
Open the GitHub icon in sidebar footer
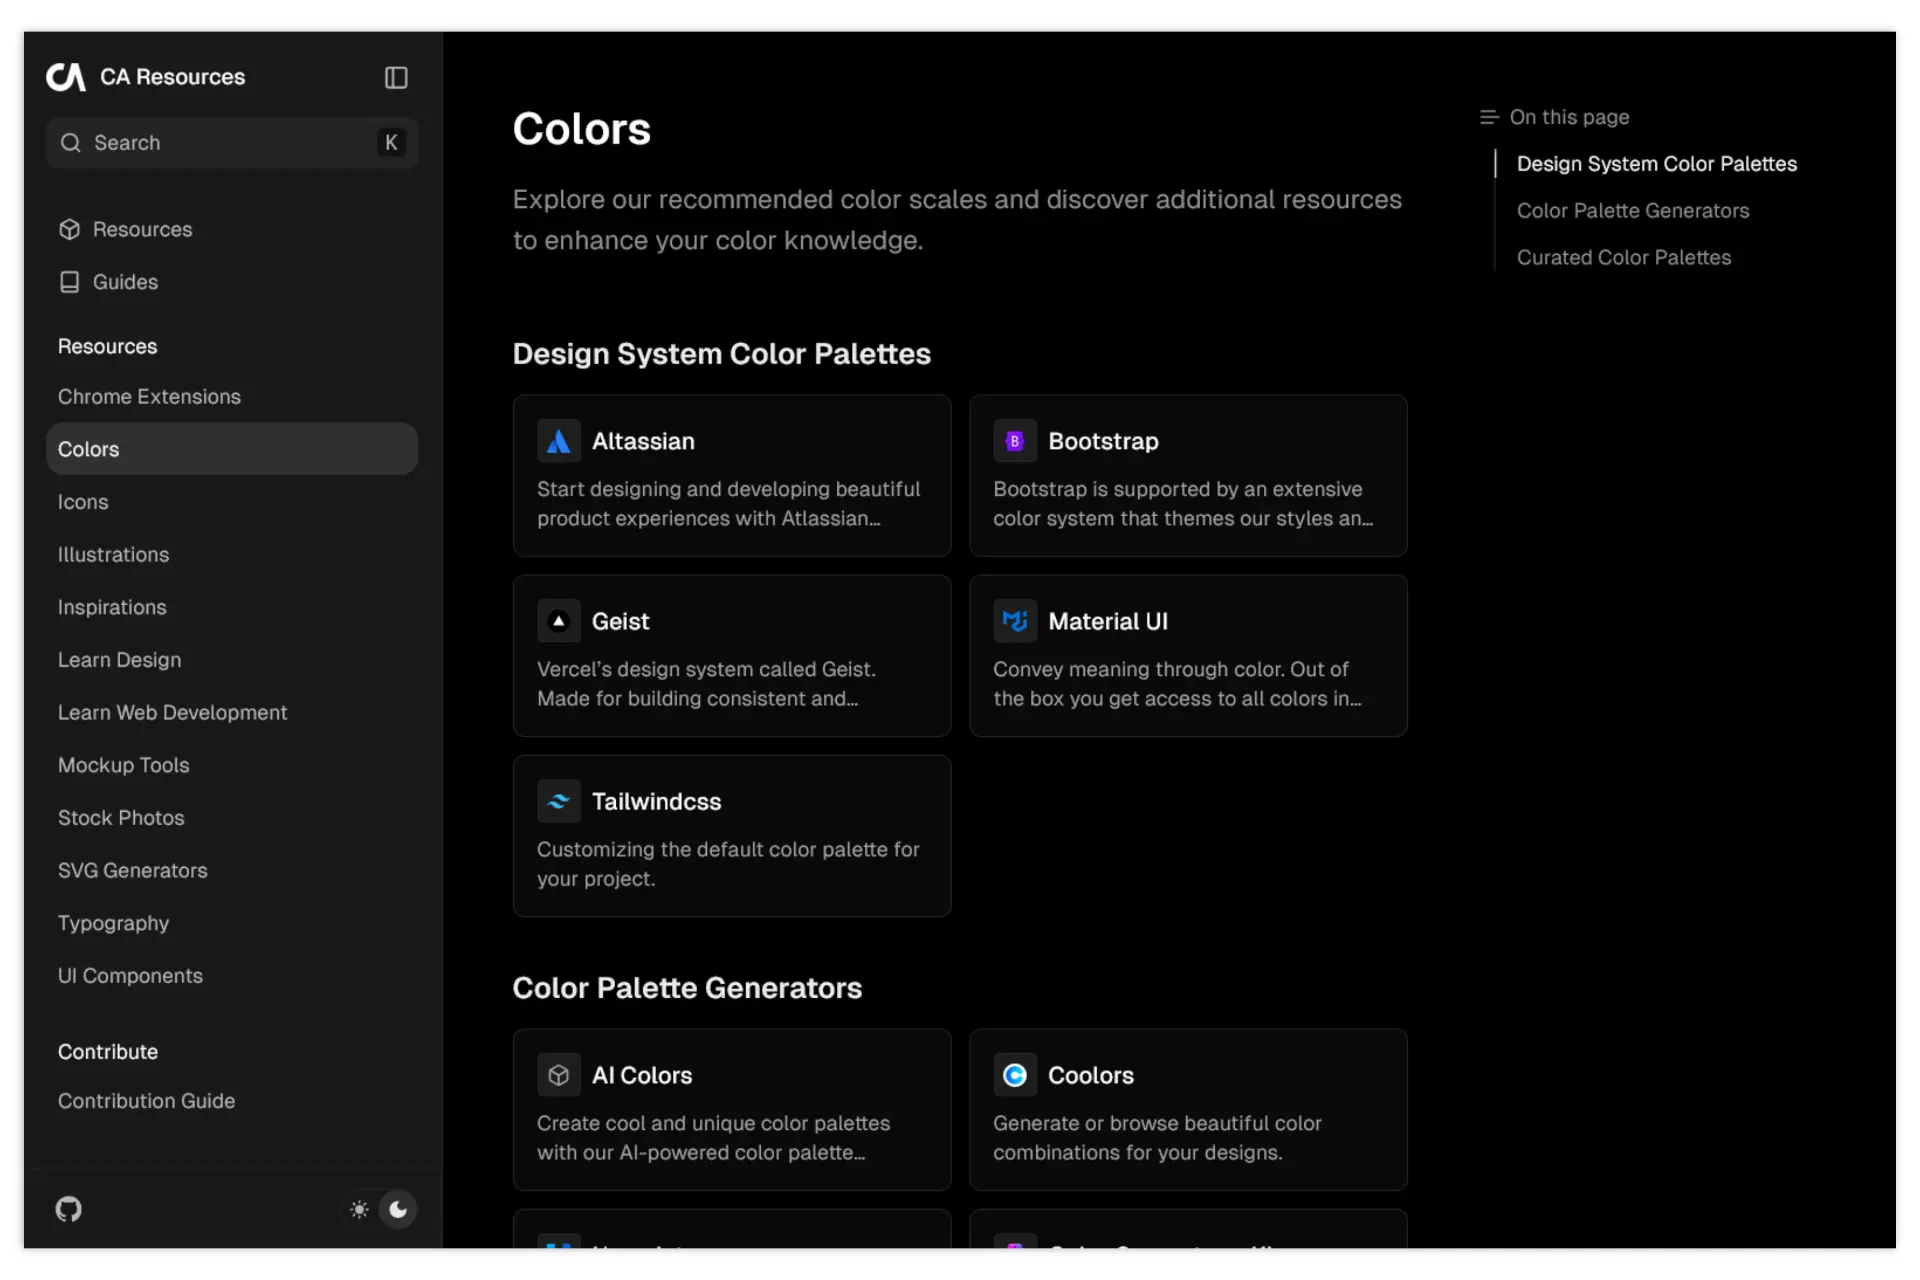point(69,1209)
